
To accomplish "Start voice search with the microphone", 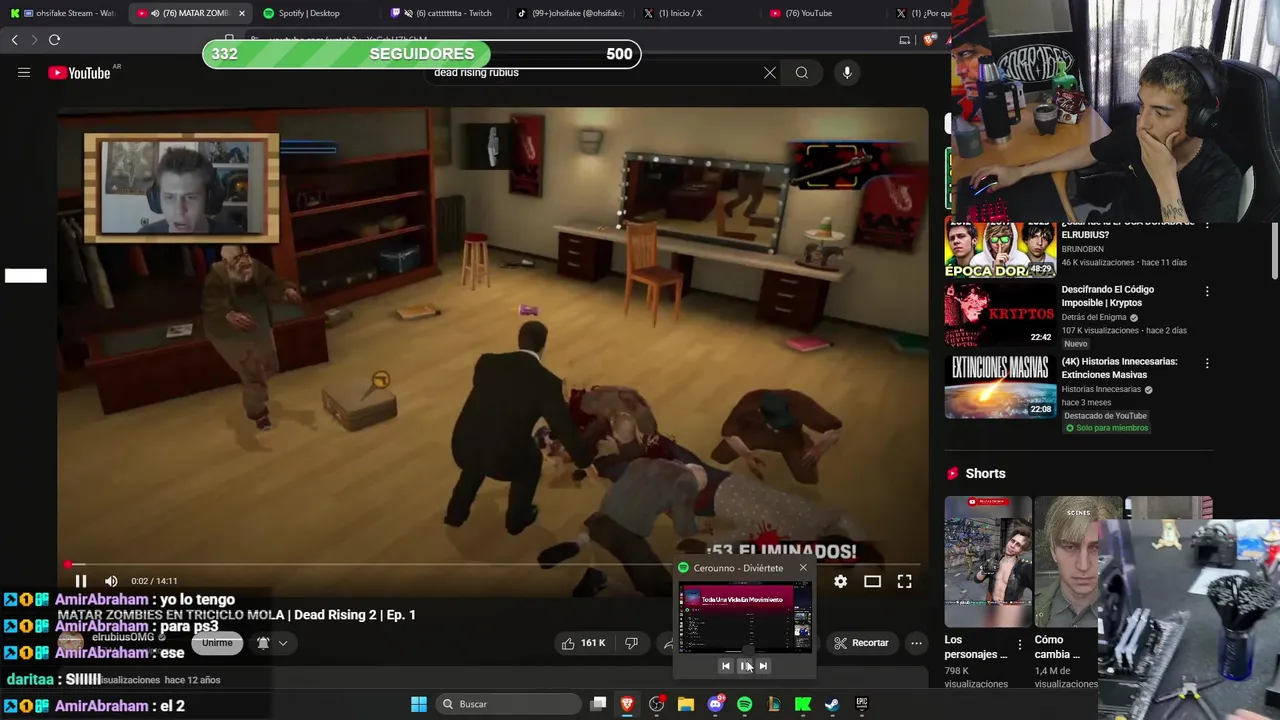I will (847, 73).
